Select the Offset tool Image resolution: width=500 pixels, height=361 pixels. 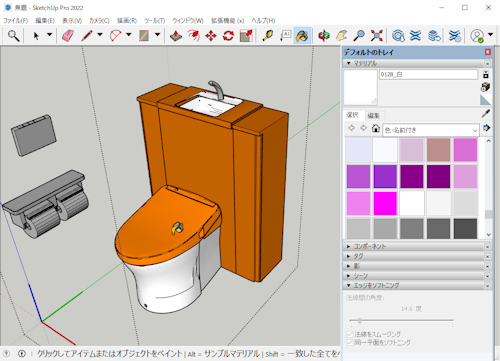pos(194,36)
